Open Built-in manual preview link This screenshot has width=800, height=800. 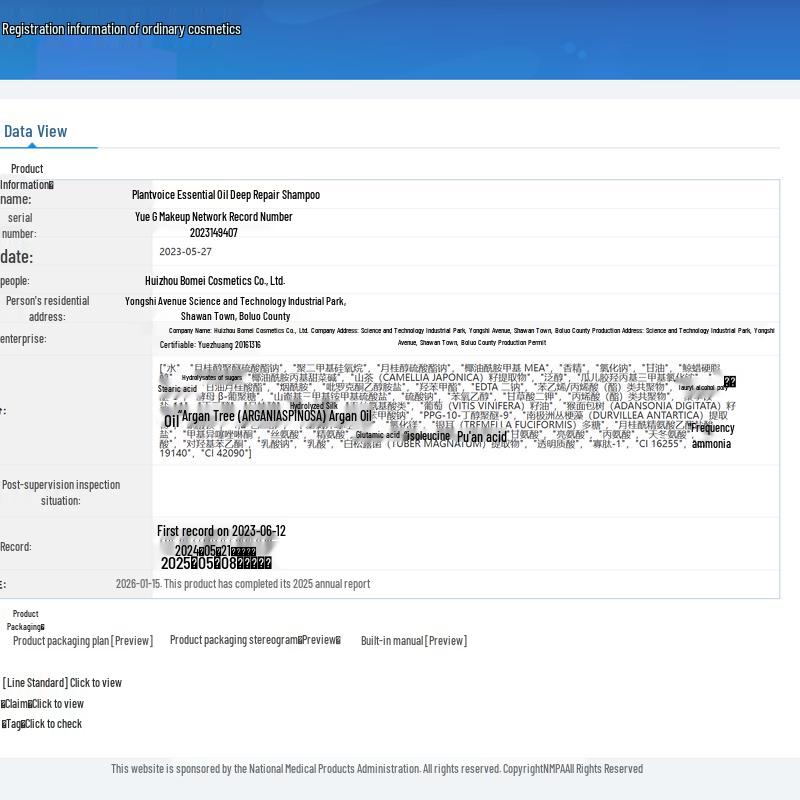point(414,641)
